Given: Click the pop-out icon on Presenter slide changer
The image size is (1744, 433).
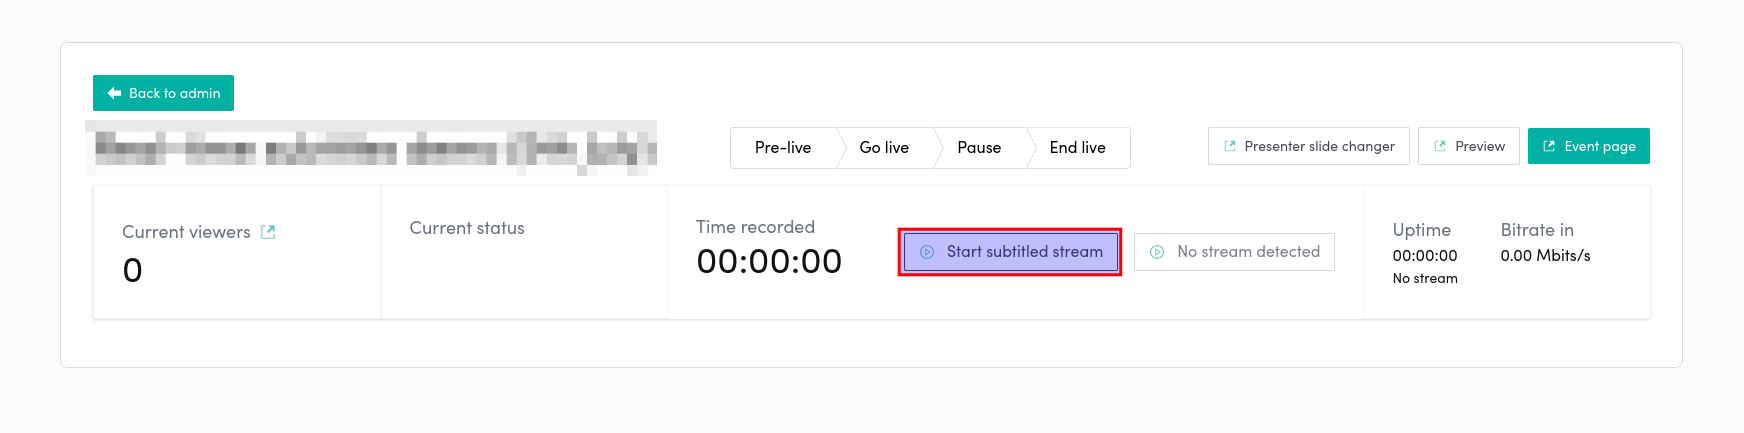Looking at the screenshot, I should 1230,146.
